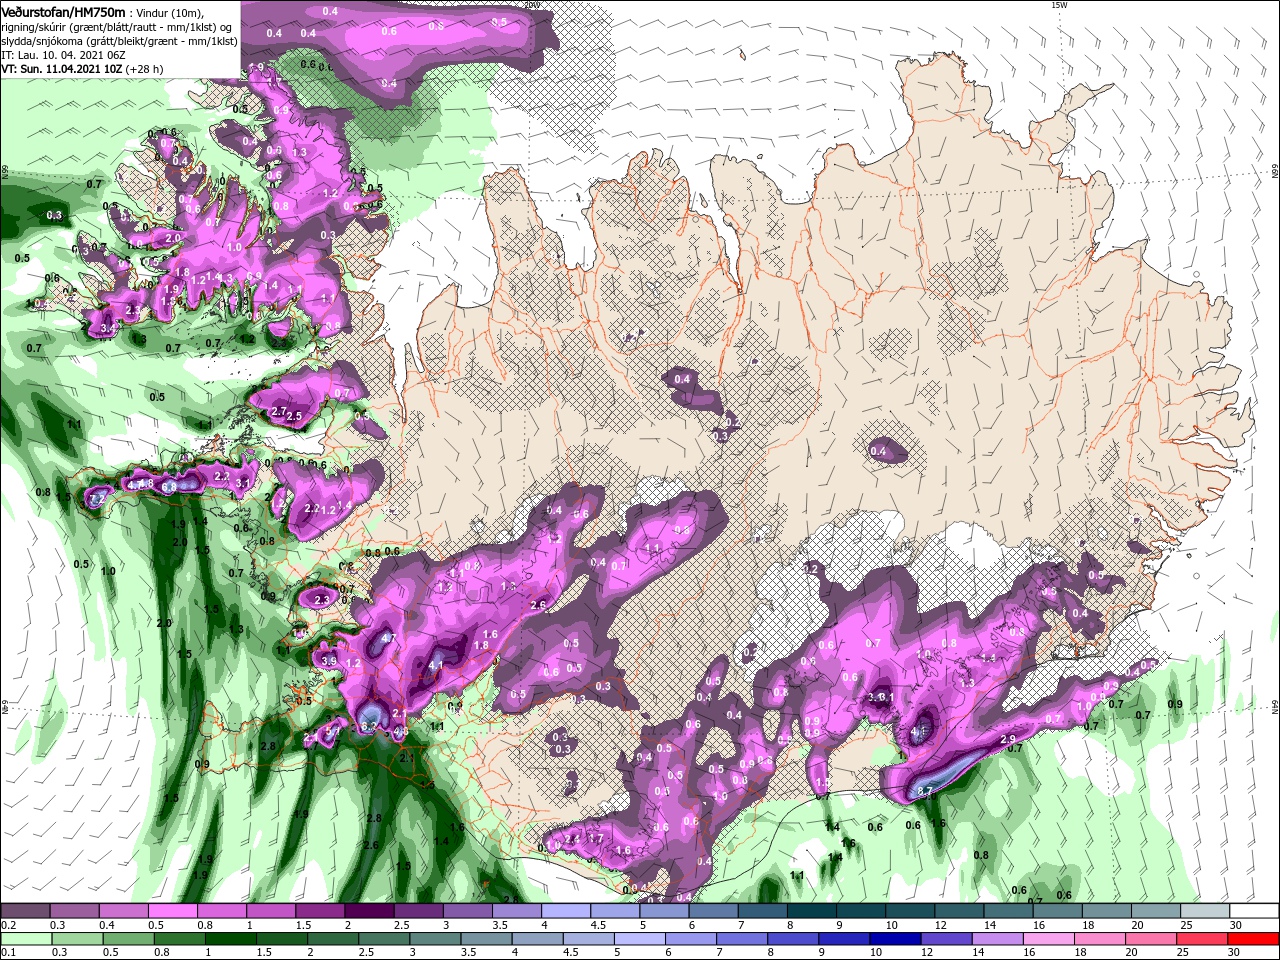1280x960 pixels.
Task: Select the initial time line 'IT: Lau. 10. 04. 2021 06Z'
Action: 63,56
